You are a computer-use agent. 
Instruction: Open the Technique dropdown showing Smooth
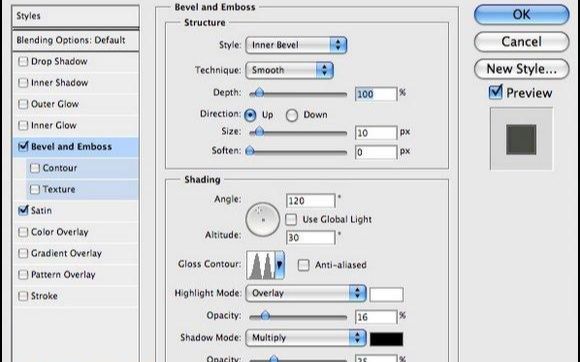(289, 70)
